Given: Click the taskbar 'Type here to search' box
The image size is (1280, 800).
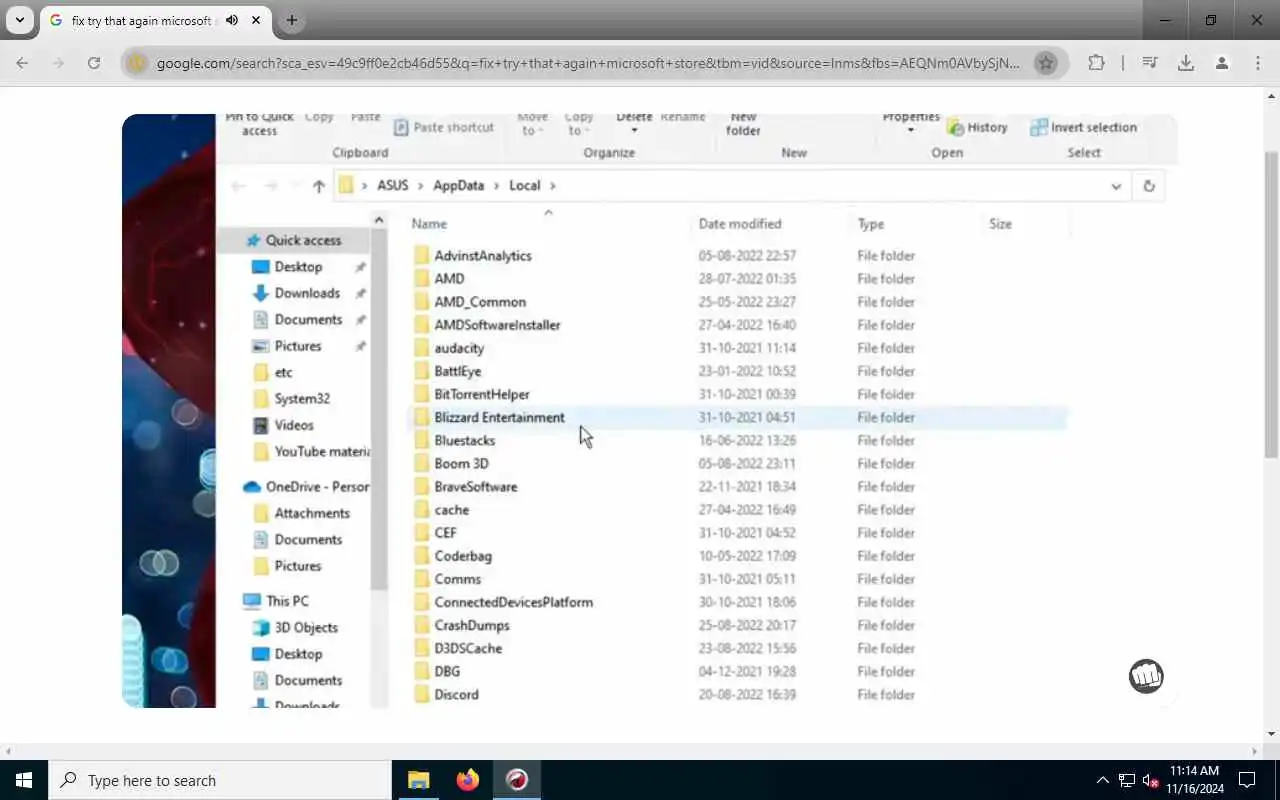Looking at the screenshot, I should 220,780.
